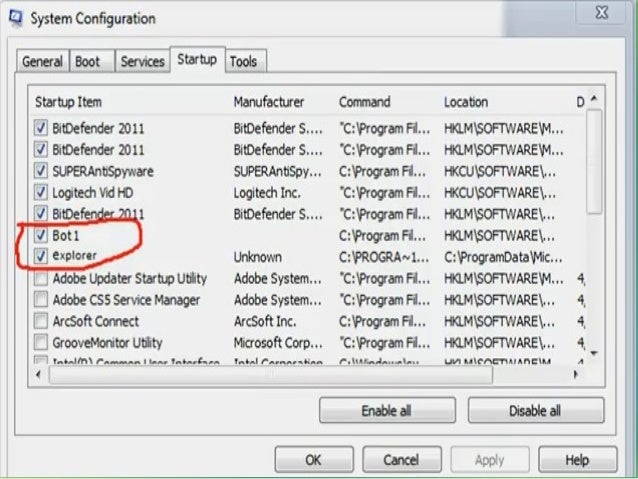Click the Cancel button
638x479 pixels.
402,459
